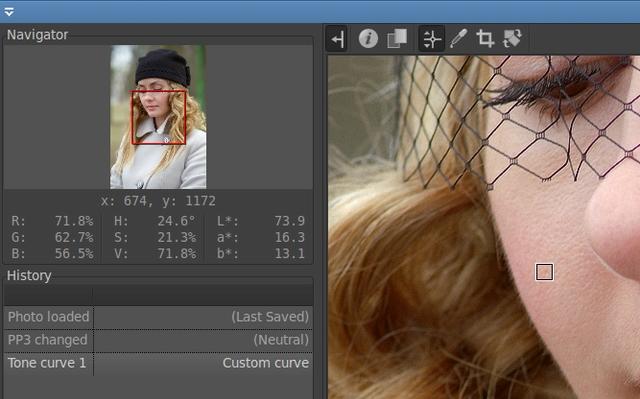Click the a*: 16.3 readout
Viewport: 640px width, 399px height.
[x=260, y=237]
